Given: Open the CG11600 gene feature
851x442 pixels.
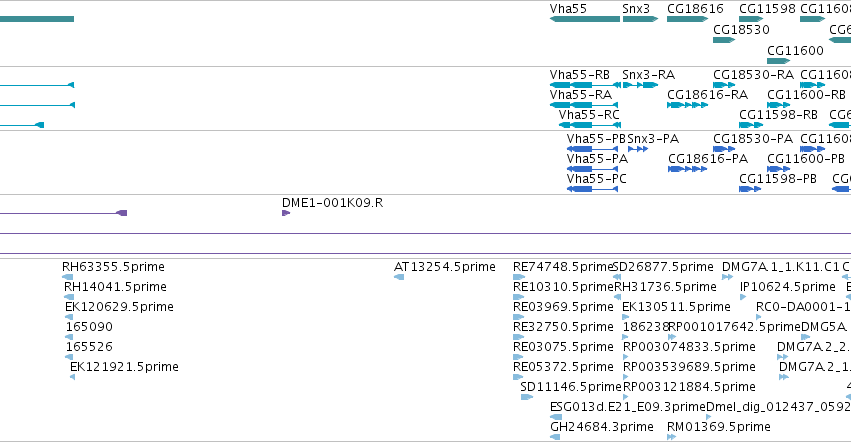Looking at the screenshot, I should tap(779, 61).
